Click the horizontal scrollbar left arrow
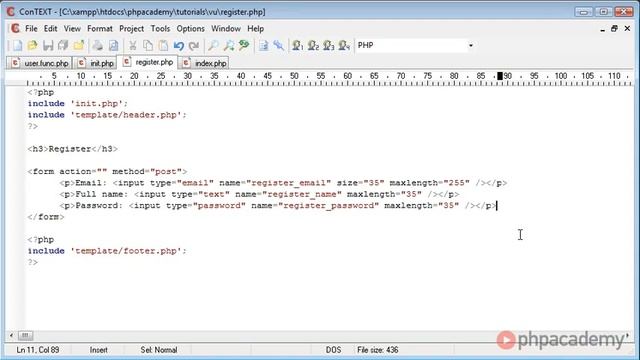 click(x=11, y=336)
